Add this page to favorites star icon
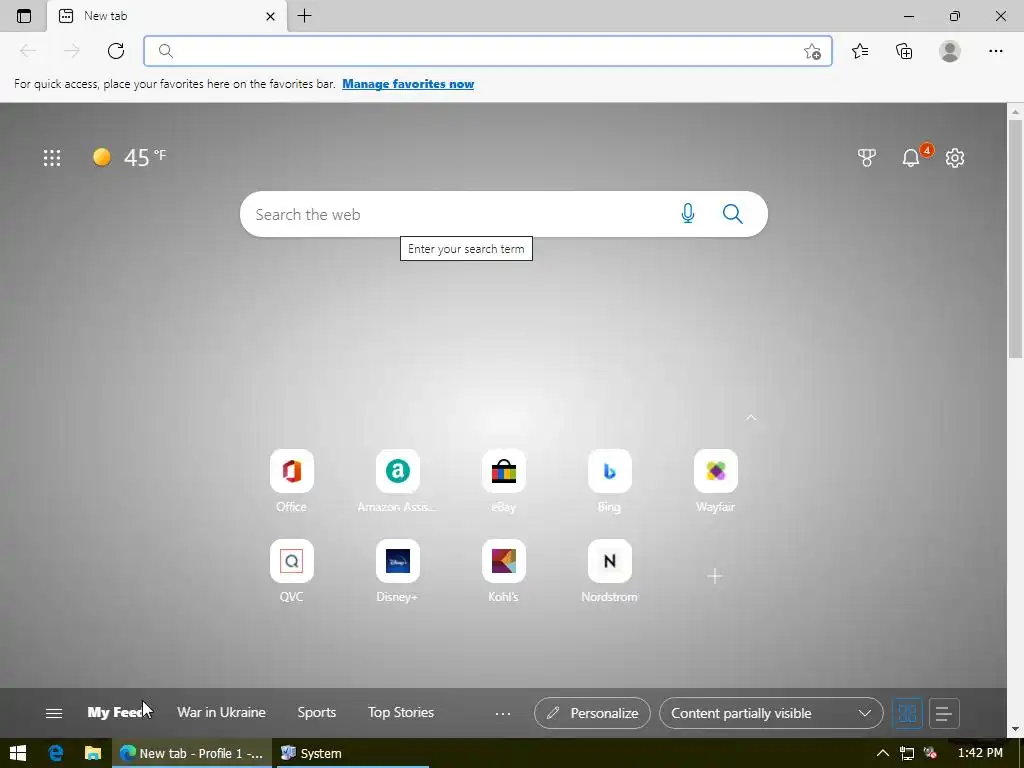Viewport: 1024px width, 768px height. tap(812, 51)
